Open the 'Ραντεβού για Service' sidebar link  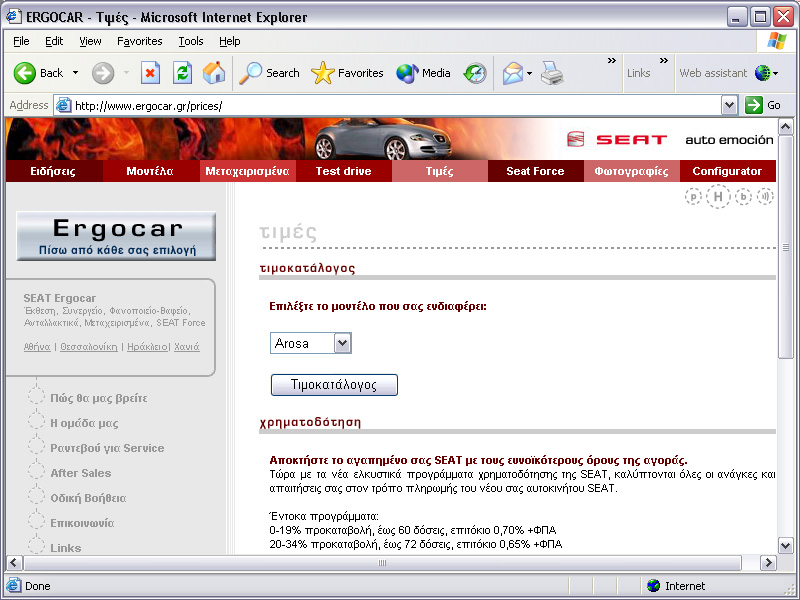(x=107, y=448)
